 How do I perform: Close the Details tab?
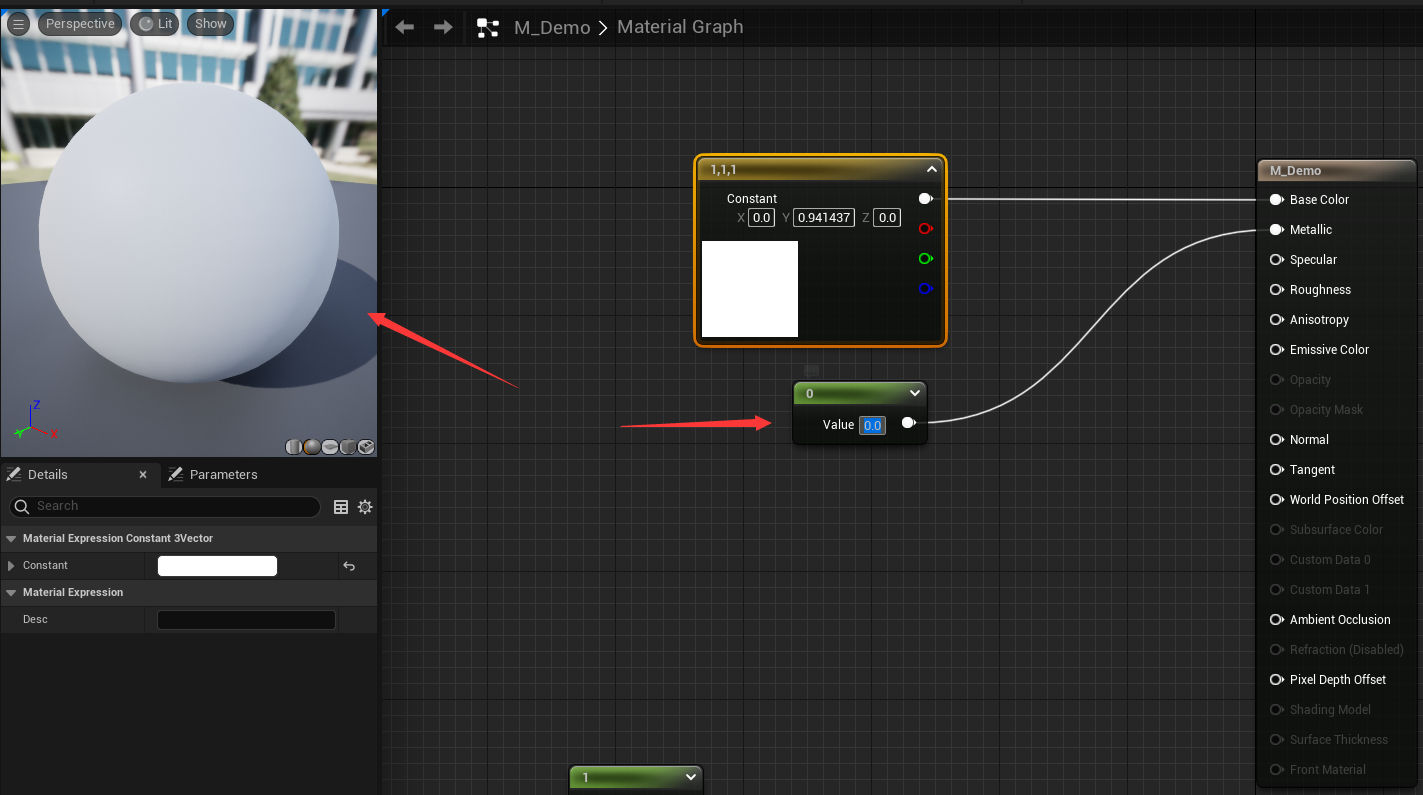tap(143, 475)
